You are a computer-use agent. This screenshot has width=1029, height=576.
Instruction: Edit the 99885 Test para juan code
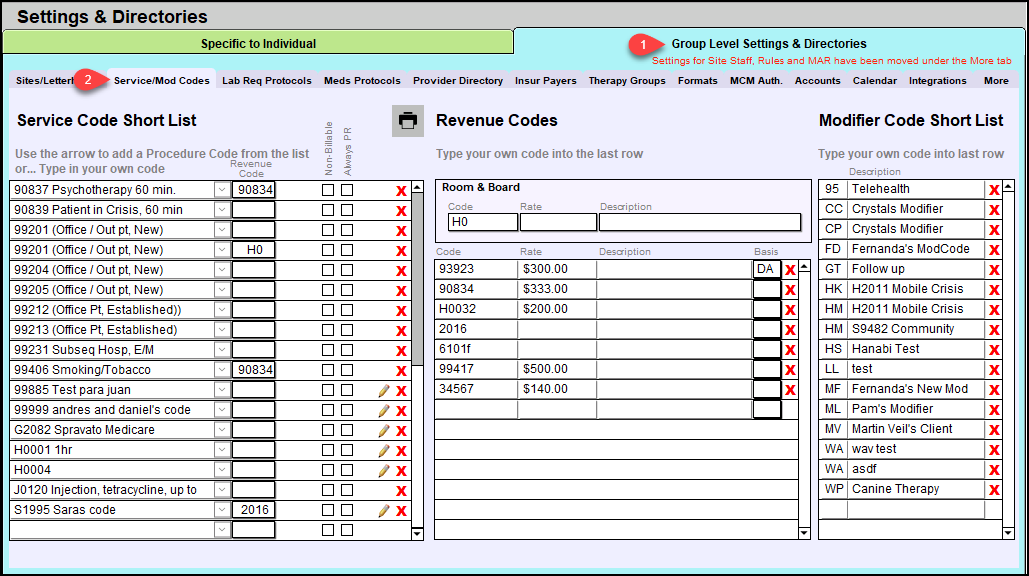(x=383, y=390)
